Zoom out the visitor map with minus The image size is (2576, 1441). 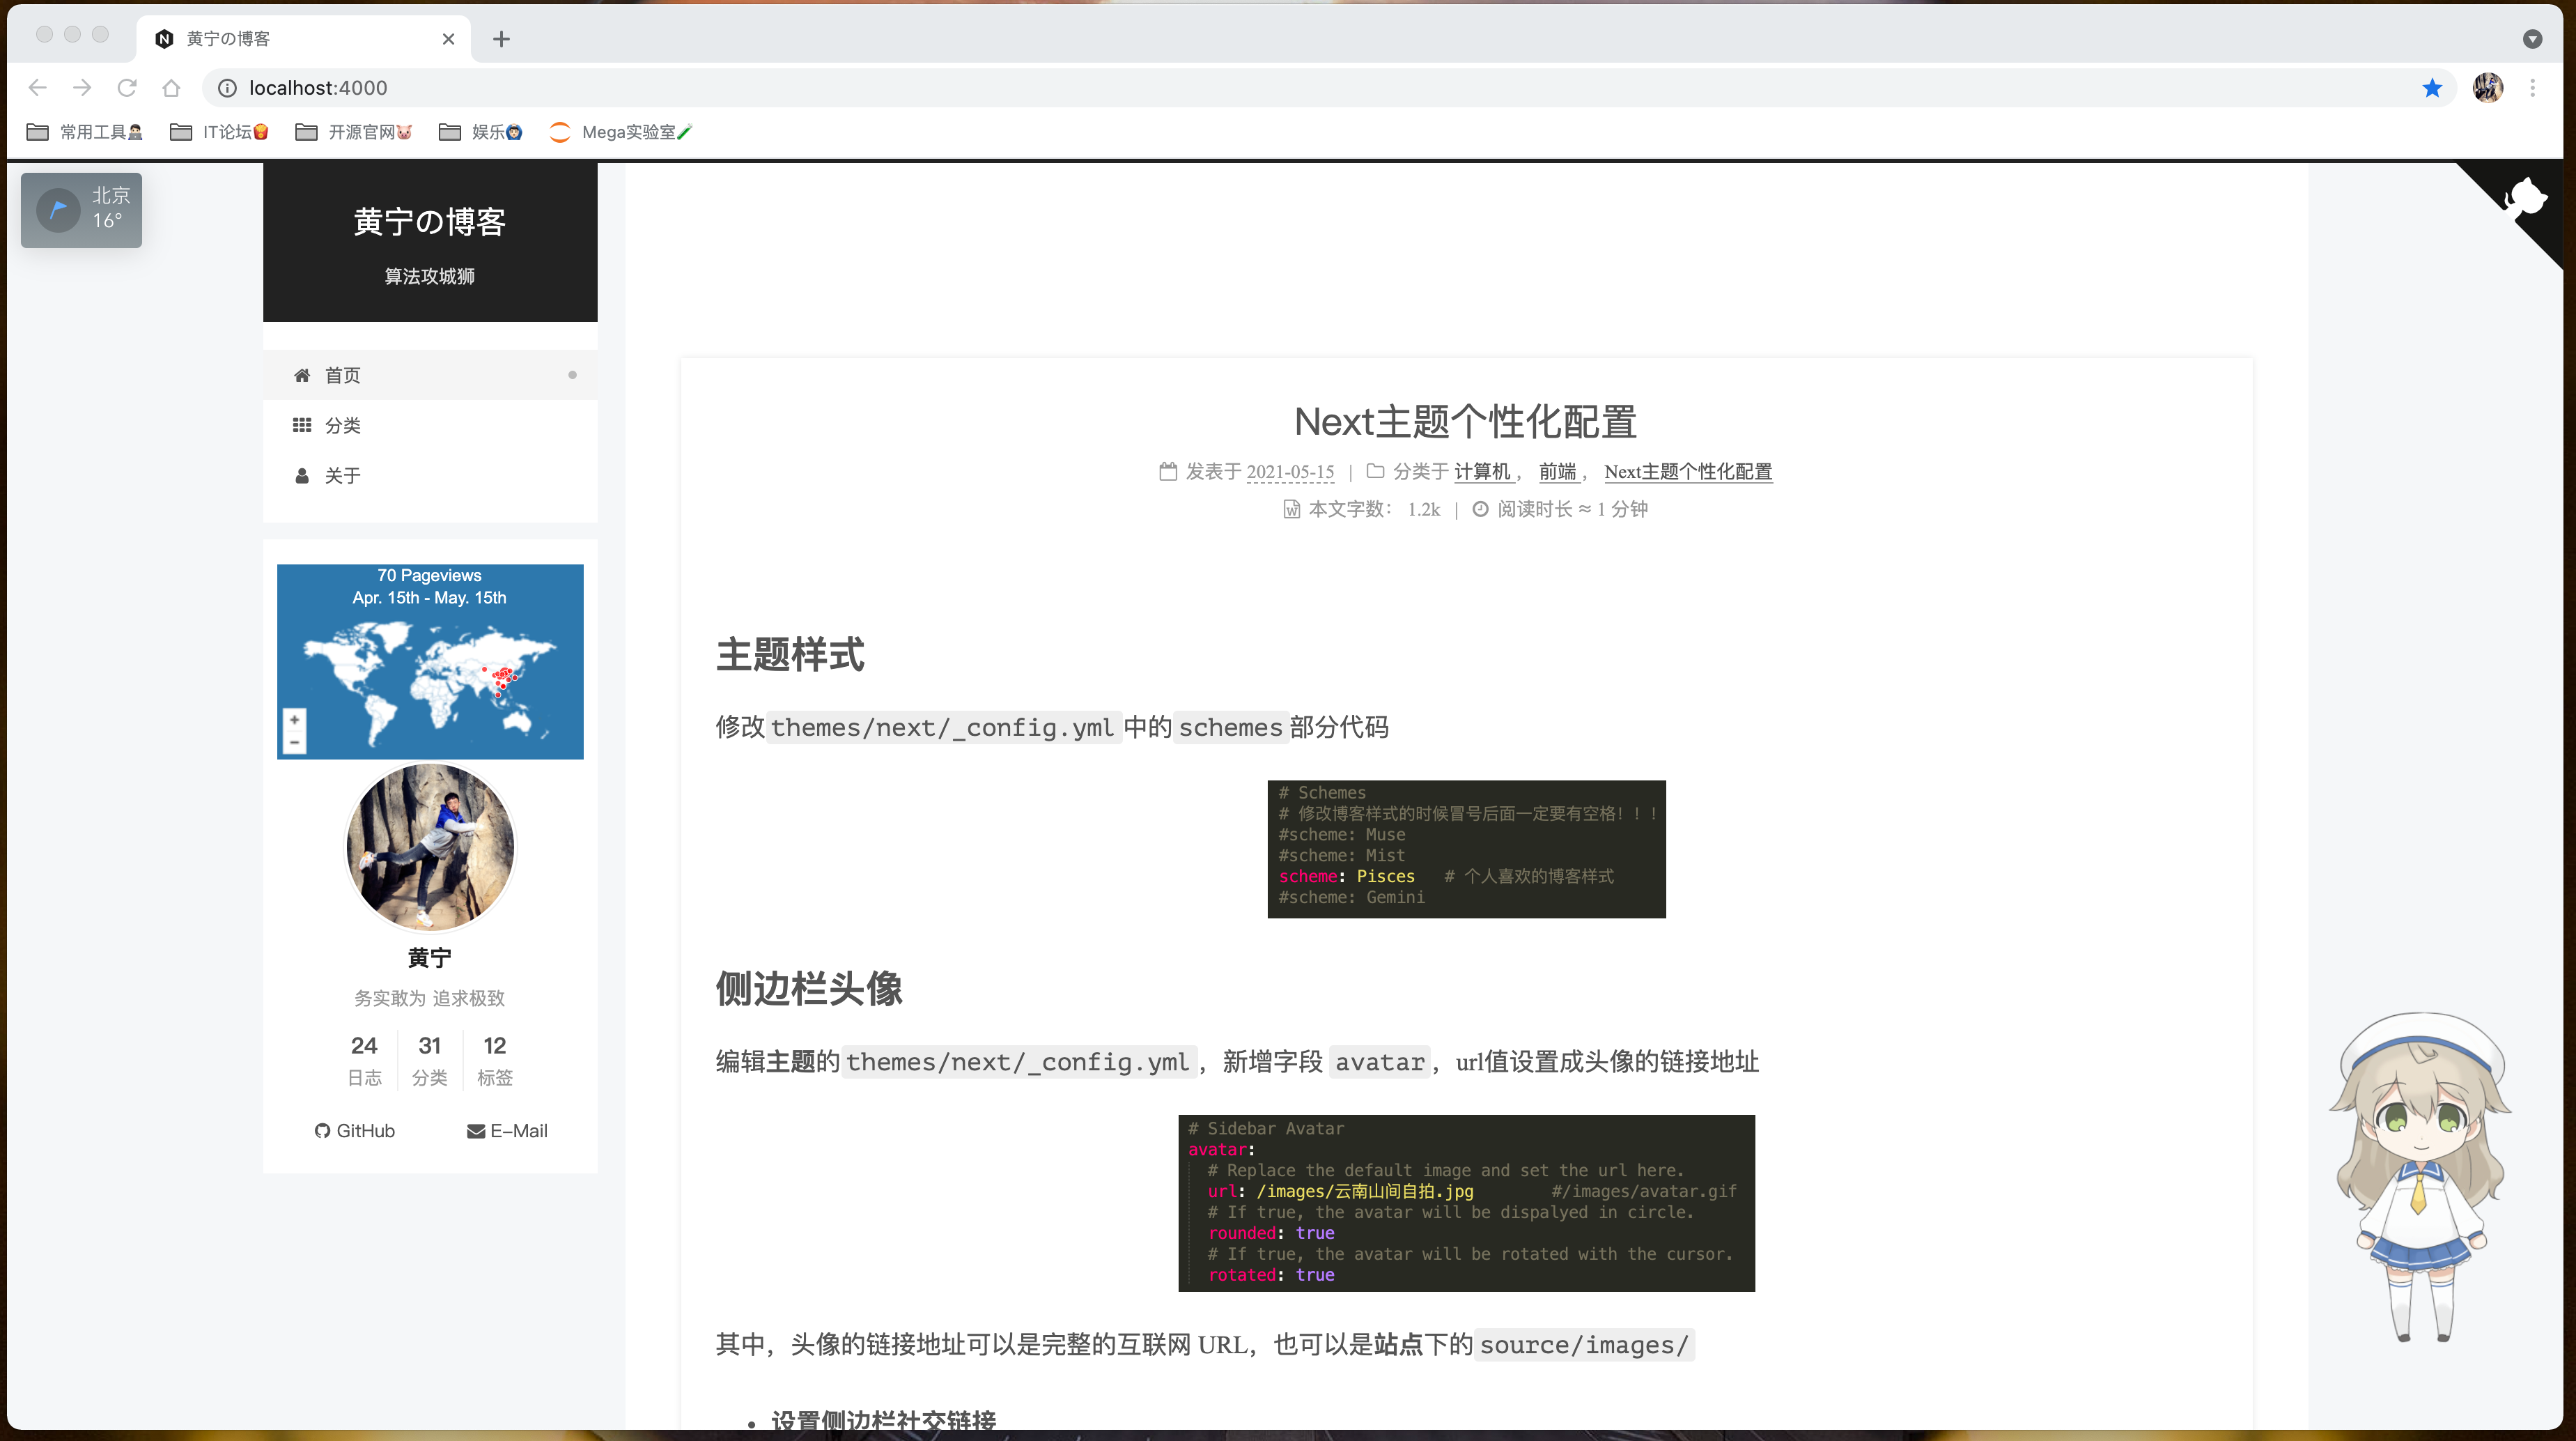click(294, 743)
